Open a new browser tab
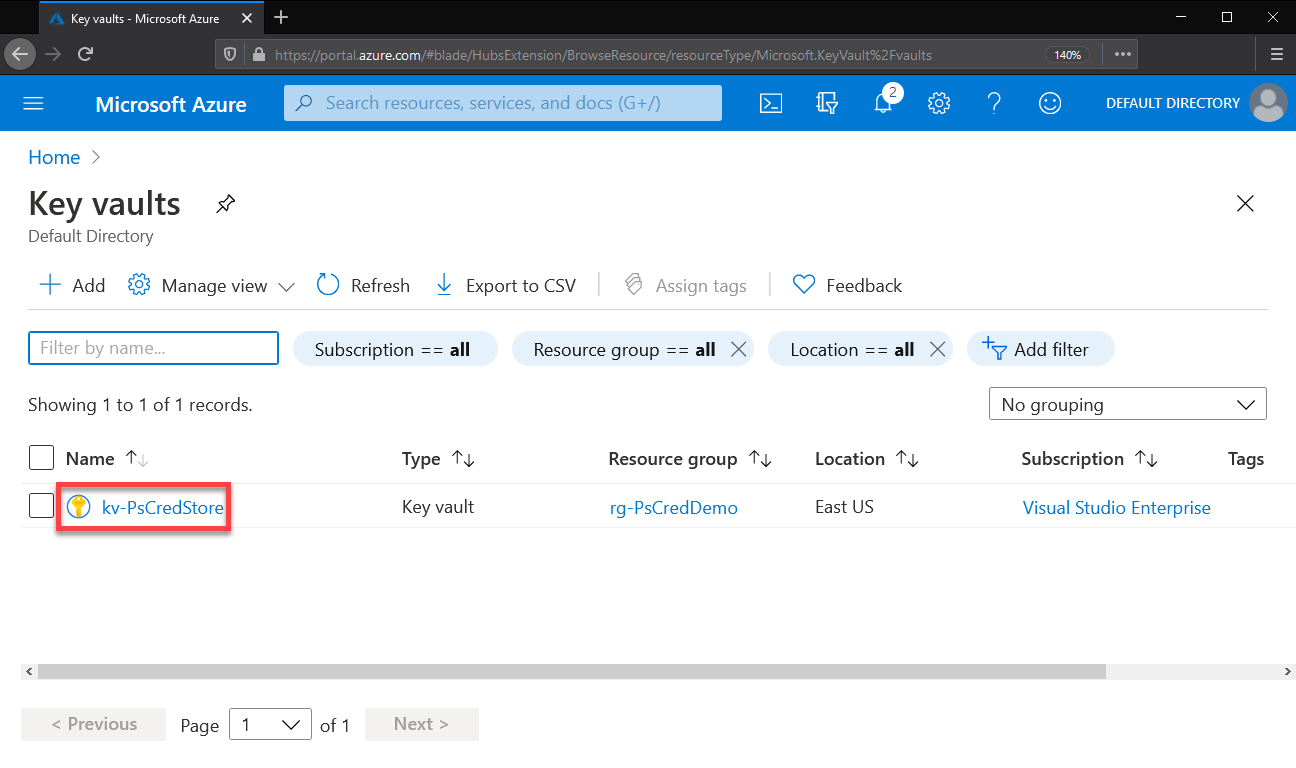Viewport: 1296px width, 768px height. click(281, 17)
